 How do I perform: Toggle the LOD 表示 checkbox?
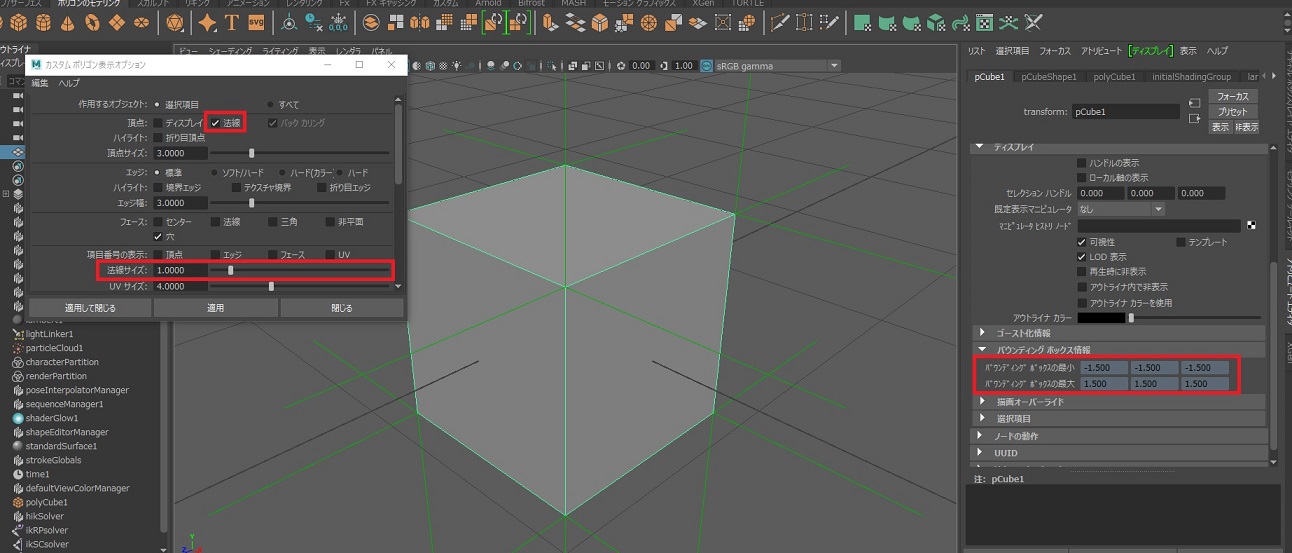point(1081,257)
